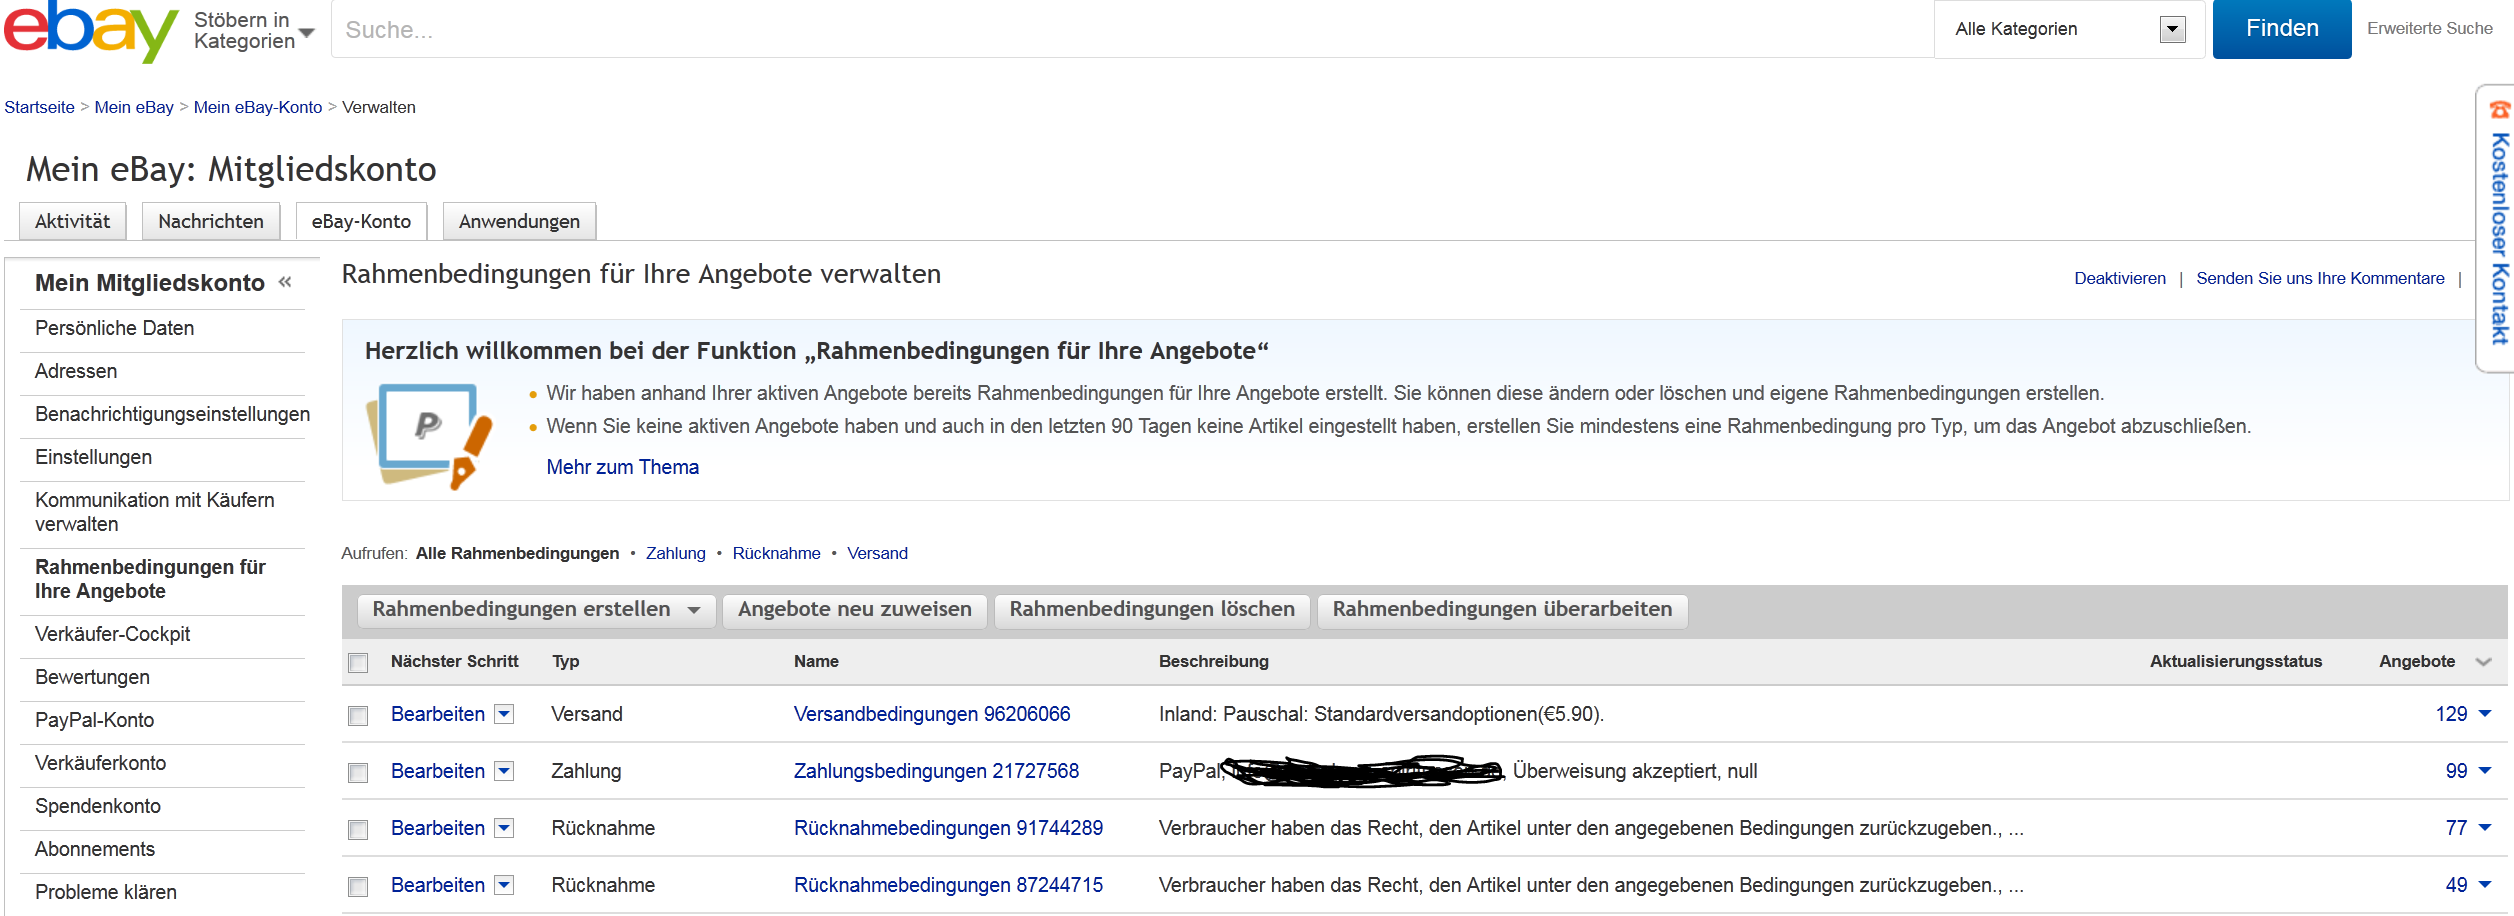Open Zahlungsbedingungen 21727568 link
Image resolution: width=2514 pixels, height=916 pixels.
936,771
